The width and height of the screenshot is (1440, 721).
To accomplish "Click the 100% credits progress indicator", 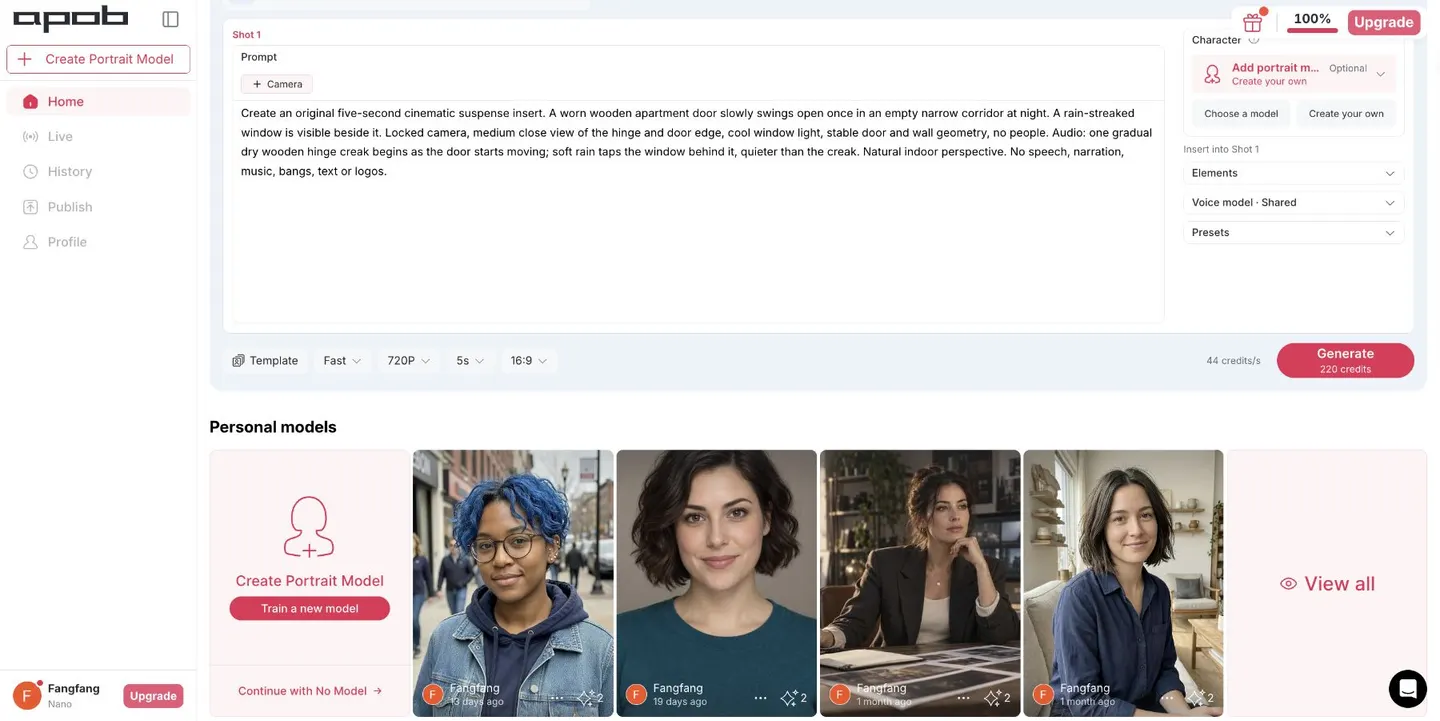I will coord(1312,21).
